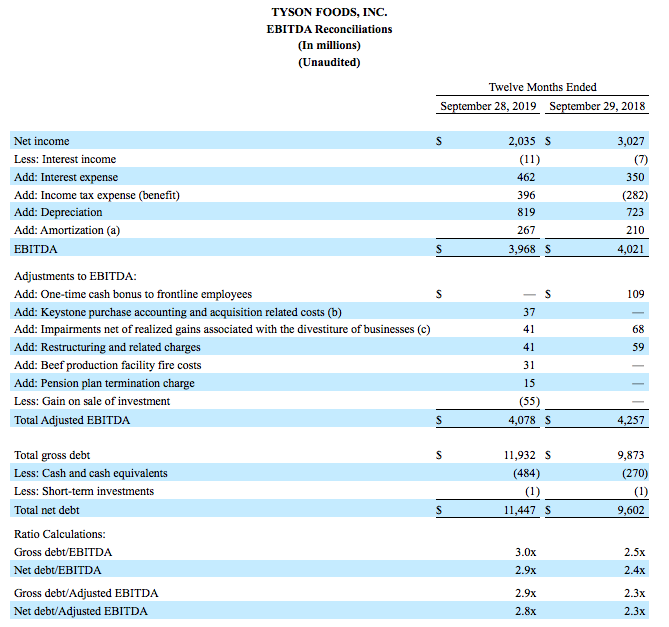Click the 'Twelve Months Ended' header
669x627 pixels.
[x=542, y=87]
